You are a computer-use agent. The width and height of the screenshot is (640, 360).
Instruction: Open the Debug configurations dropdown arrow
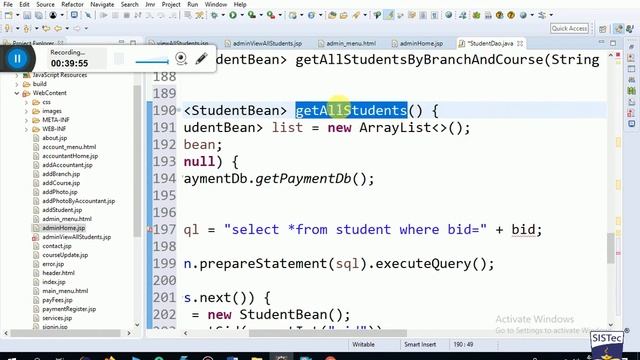tap(223, 15)
